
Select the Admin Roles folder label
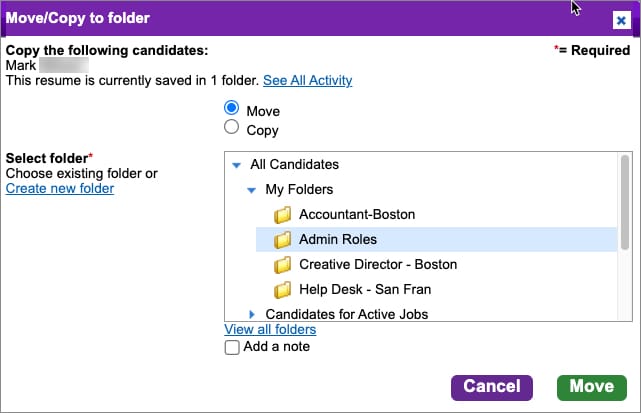(337, 240)
